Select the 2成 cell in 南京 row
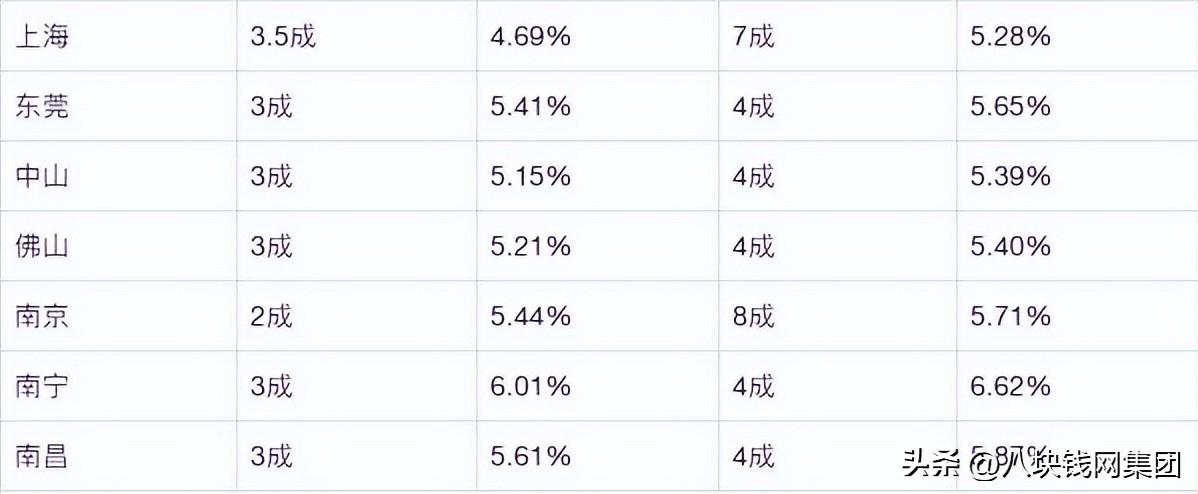This screenshot has width=1198, height=494. tap(271, 317)
